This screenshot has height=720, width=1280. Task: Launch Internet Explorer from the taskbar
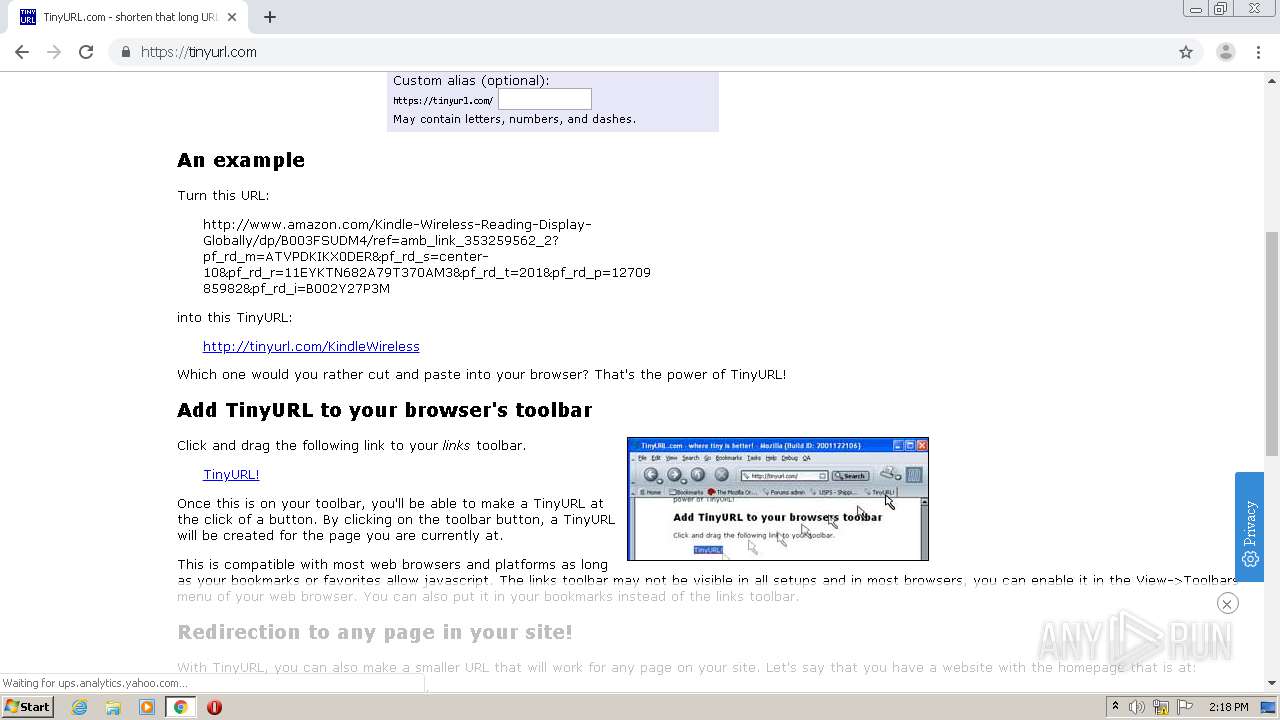tap(80, 707)
